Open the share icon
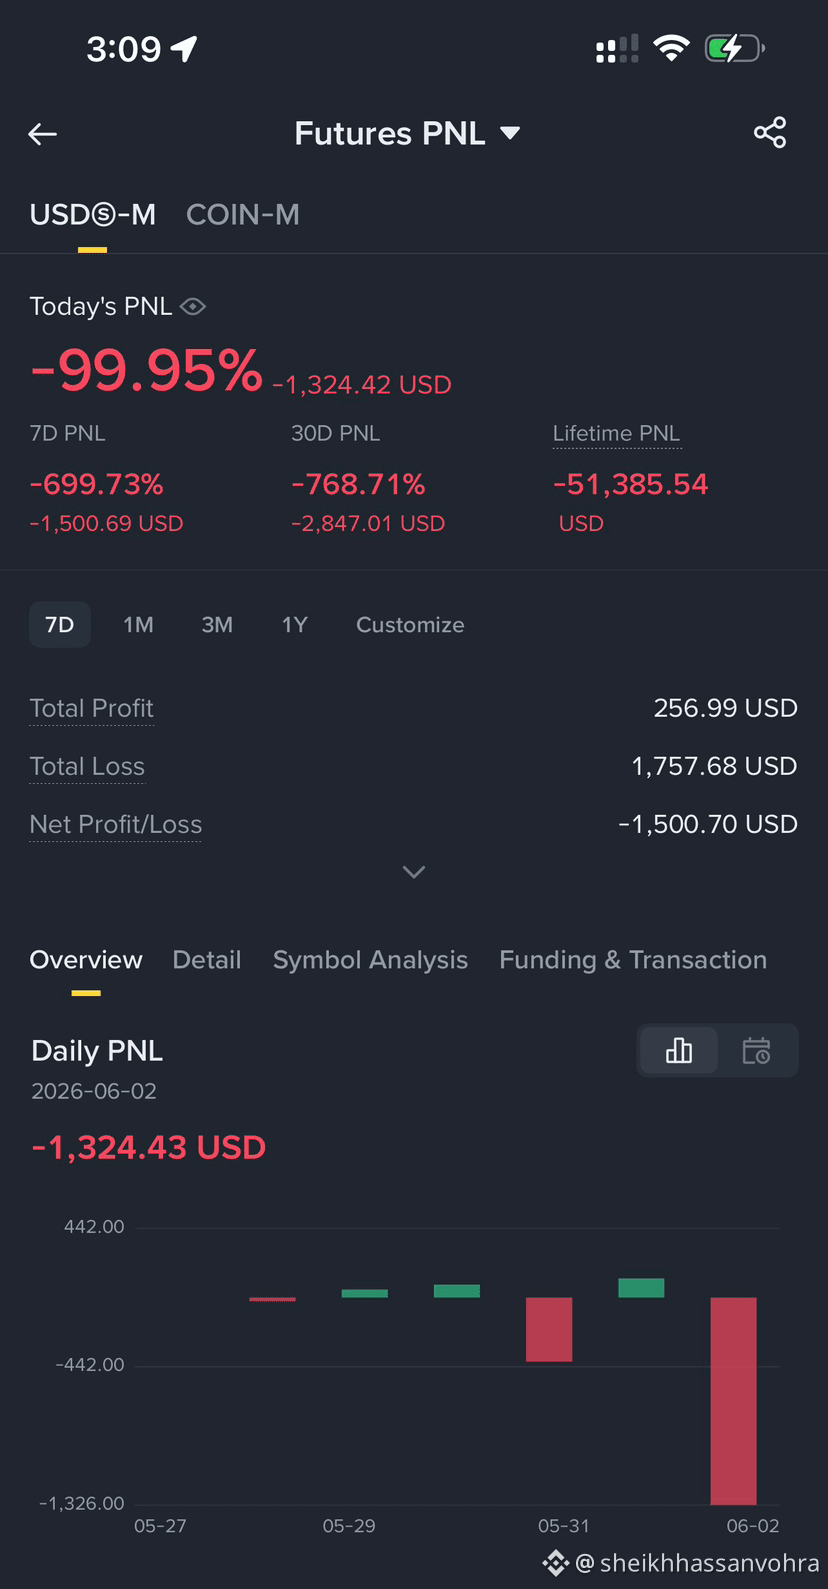The width and height of the screenshot is (828, 1589). pos(770,133)
